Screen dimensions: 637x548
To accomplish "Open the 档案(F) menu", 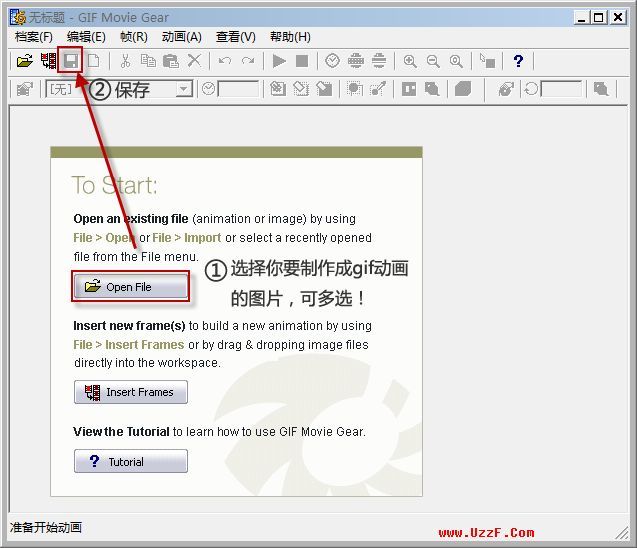I will point(34,37).
